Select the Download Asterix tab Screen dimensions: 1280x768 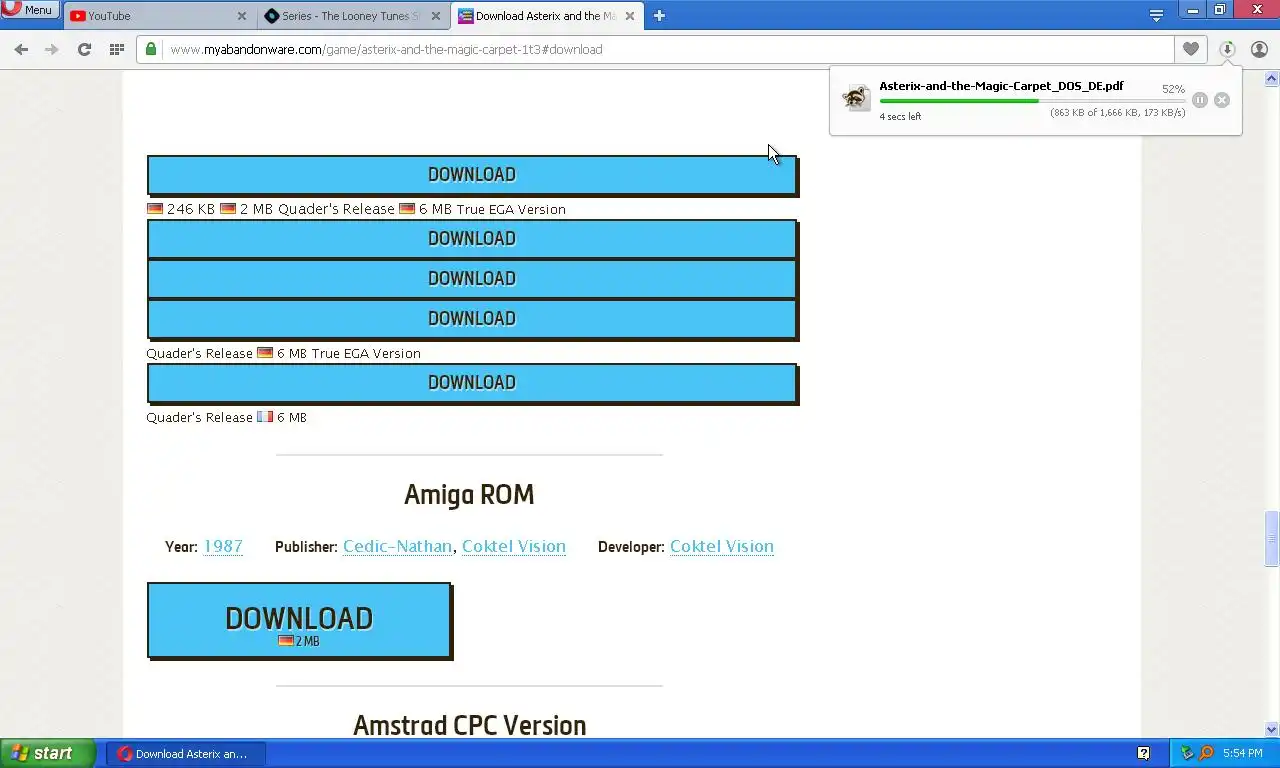546,16
